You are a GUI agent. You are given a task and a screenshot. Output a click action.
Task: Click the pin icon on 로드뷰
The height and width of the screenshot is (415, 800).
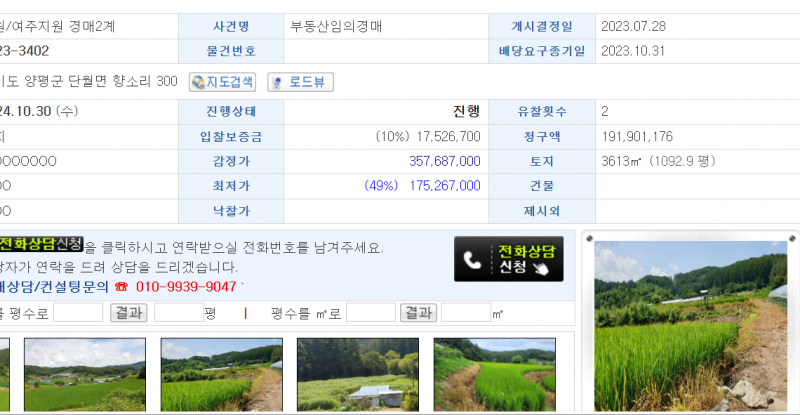coord(277,83)
